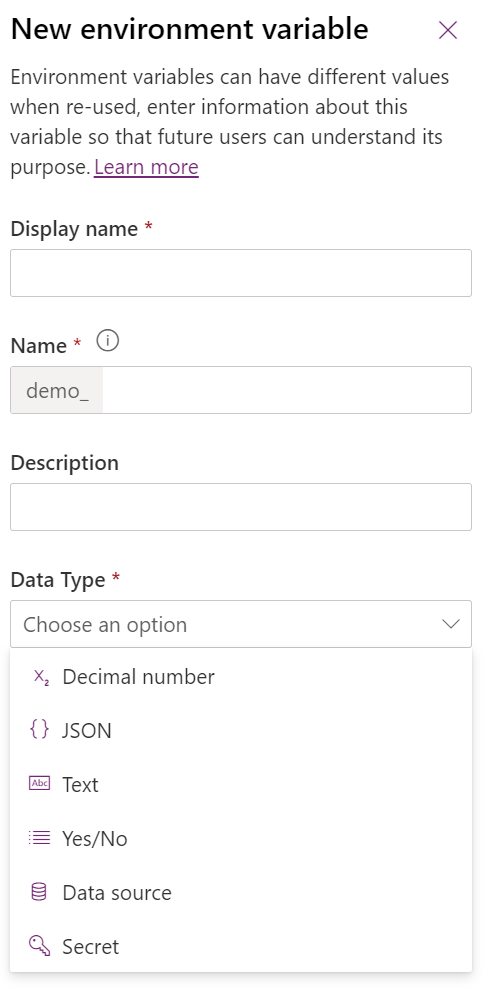The height and width of the screenshot is (997, 495).
Task: Select Data source option
Action: [x=241, y=892]
